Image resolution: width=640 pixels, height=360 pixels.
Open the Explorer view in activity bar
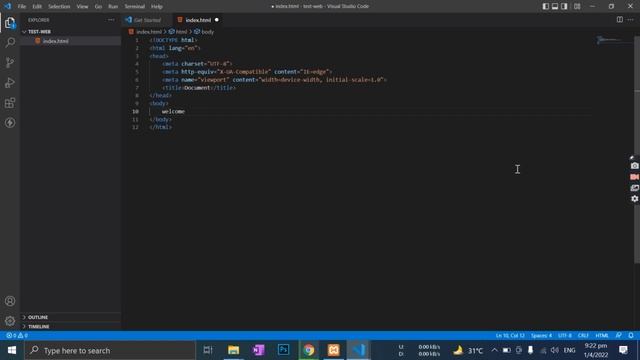point(10,23)
